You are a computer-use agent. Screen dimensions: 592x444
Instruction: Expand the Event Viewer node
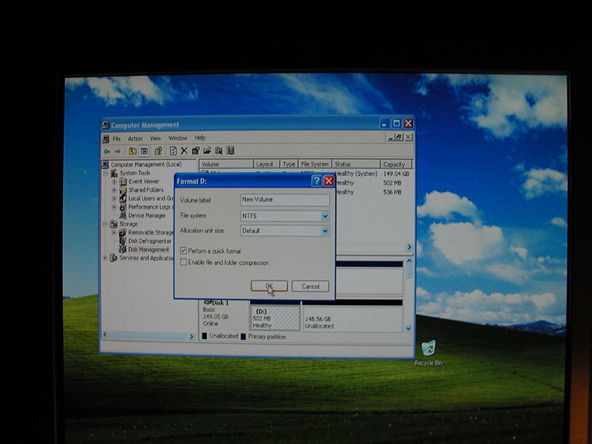[x=114, y=182]
